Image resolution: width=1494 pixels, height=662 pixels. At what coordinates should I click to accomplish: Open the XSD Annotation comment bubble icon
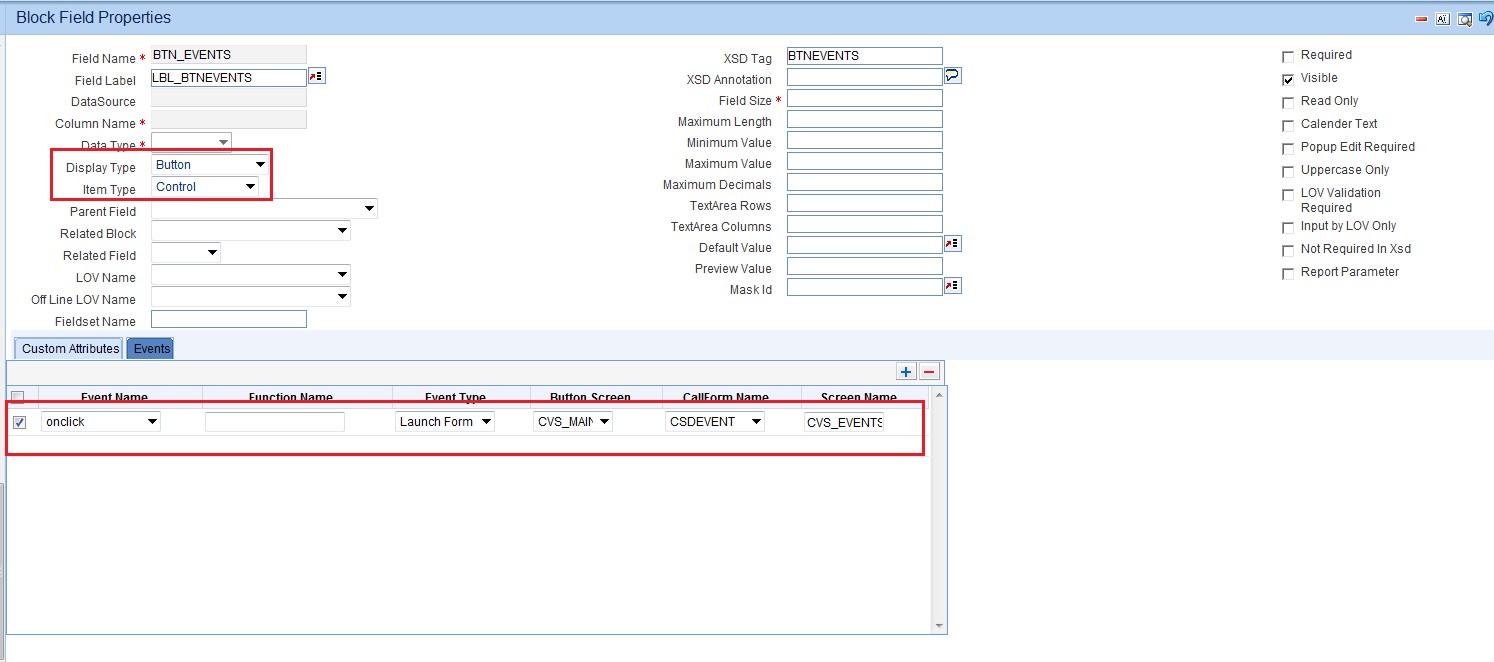pos(953,76)
